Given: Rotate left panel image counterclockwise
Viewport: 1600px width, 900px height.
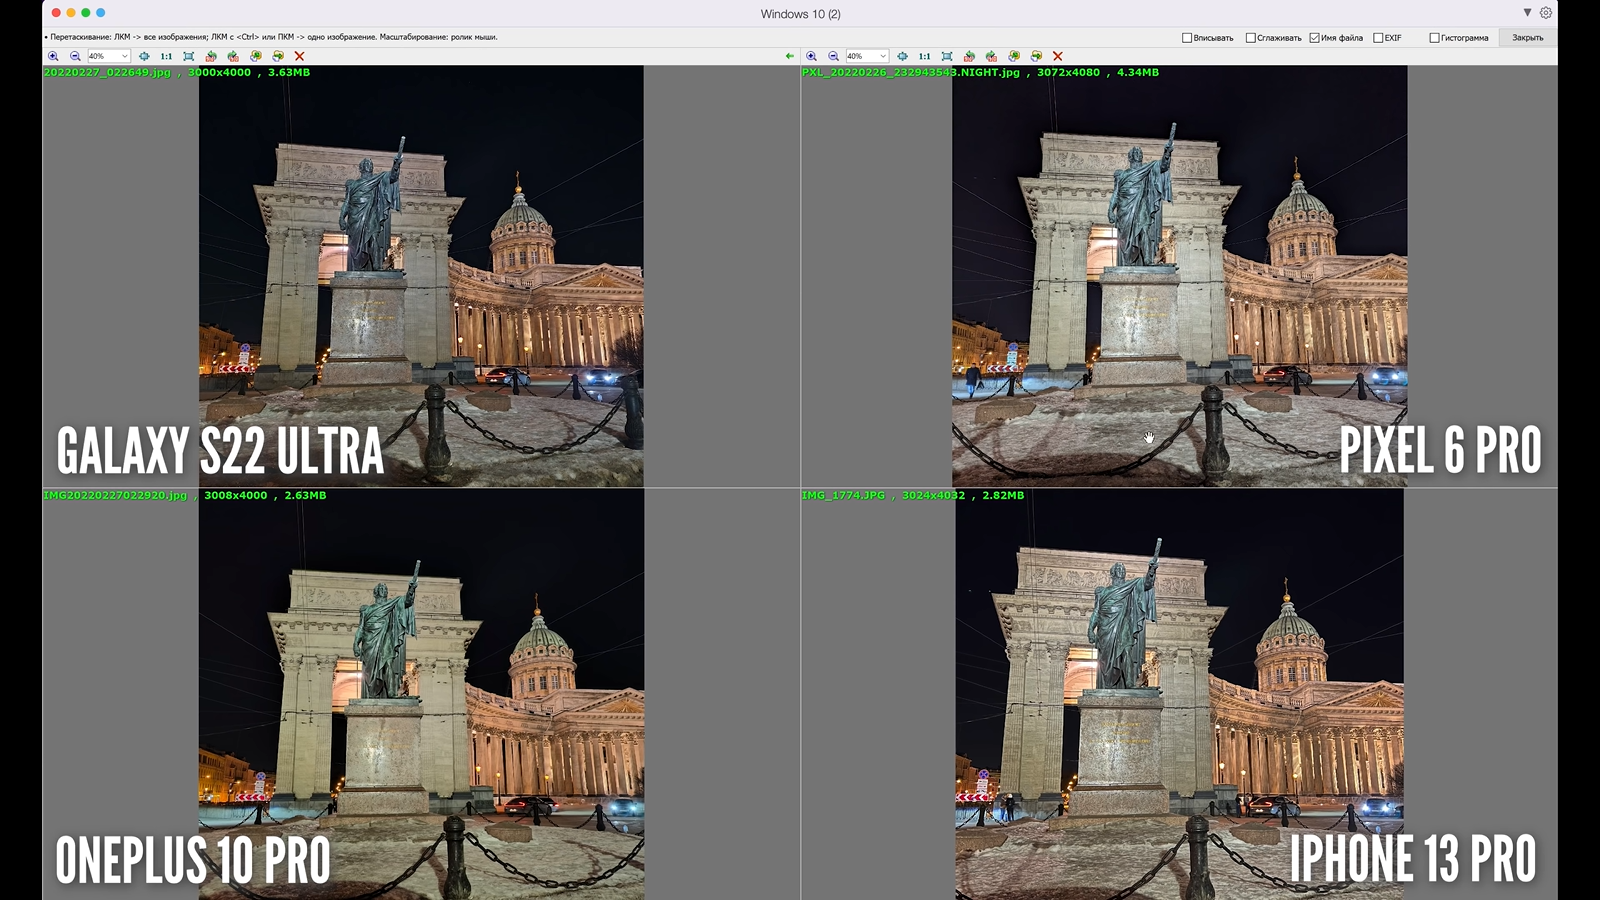Looking at the screenshot, I should click(211, 56).
